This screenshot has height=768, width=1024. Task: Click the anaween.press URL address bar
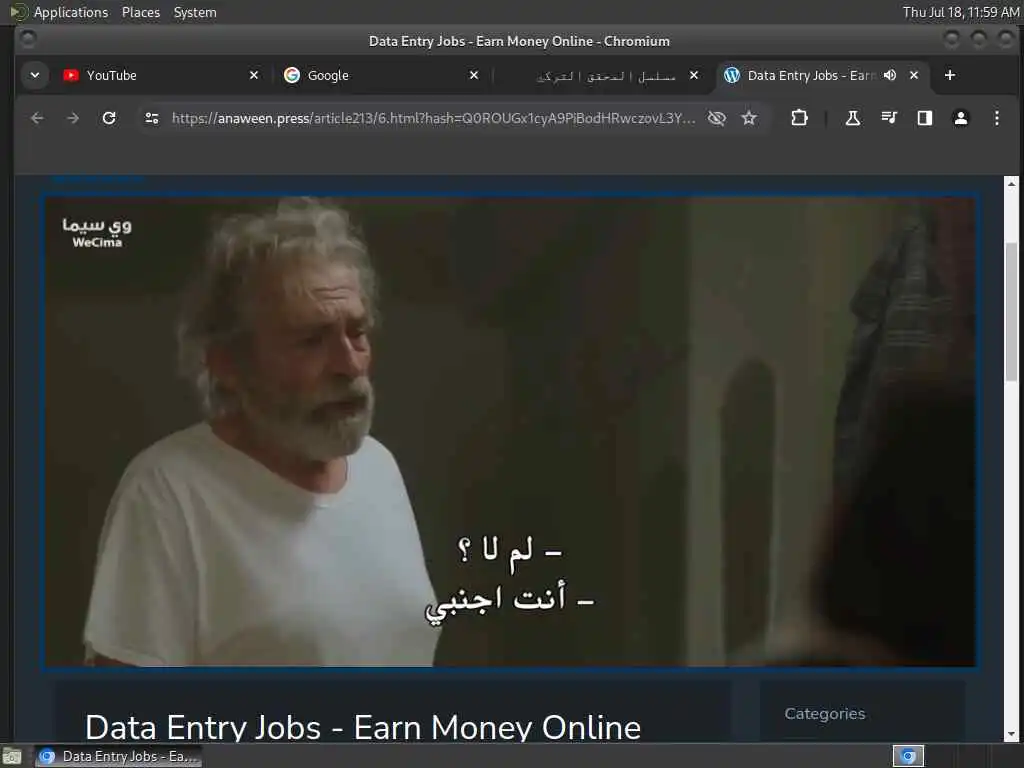pyautogui.click(x=434, y=118)
